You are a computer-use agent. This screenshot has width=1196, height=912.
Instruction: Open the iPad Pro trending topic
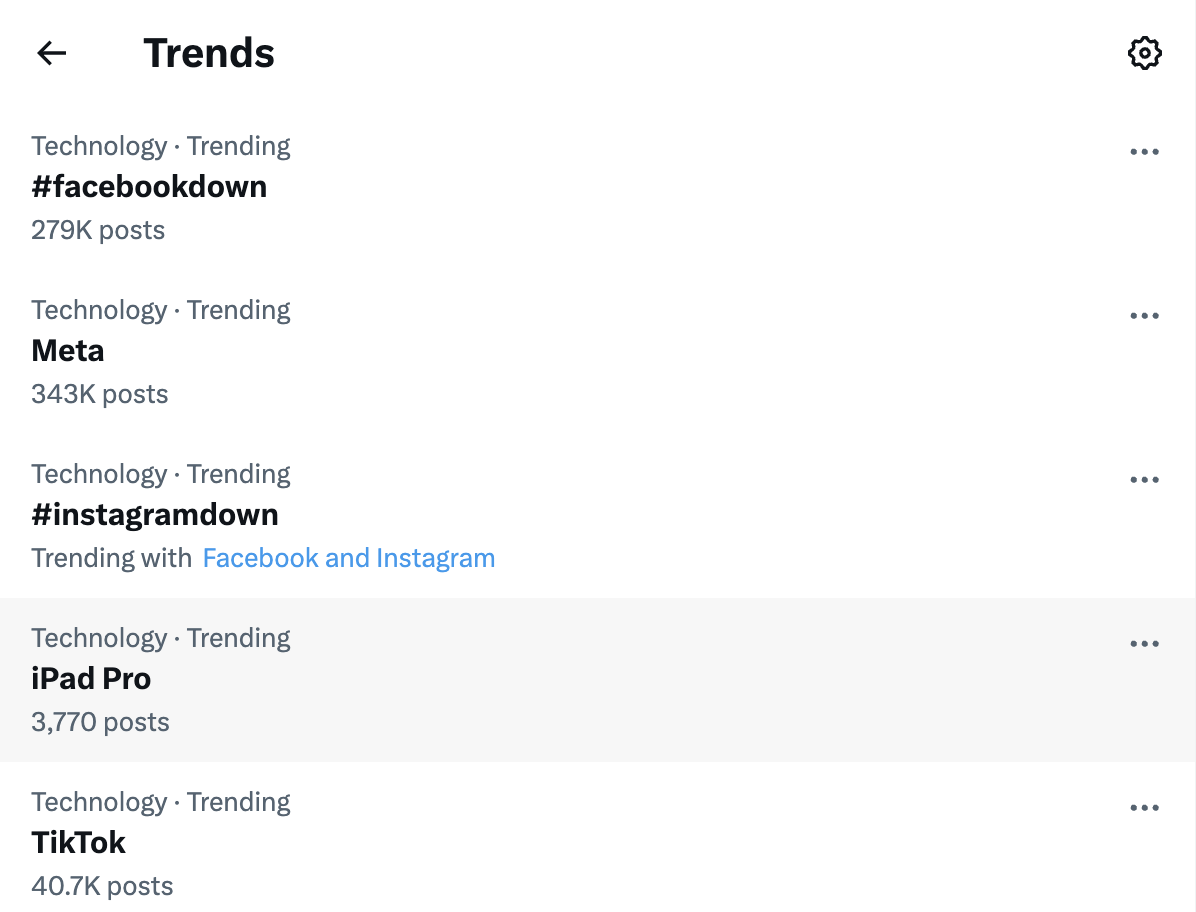tap(91, 679)
